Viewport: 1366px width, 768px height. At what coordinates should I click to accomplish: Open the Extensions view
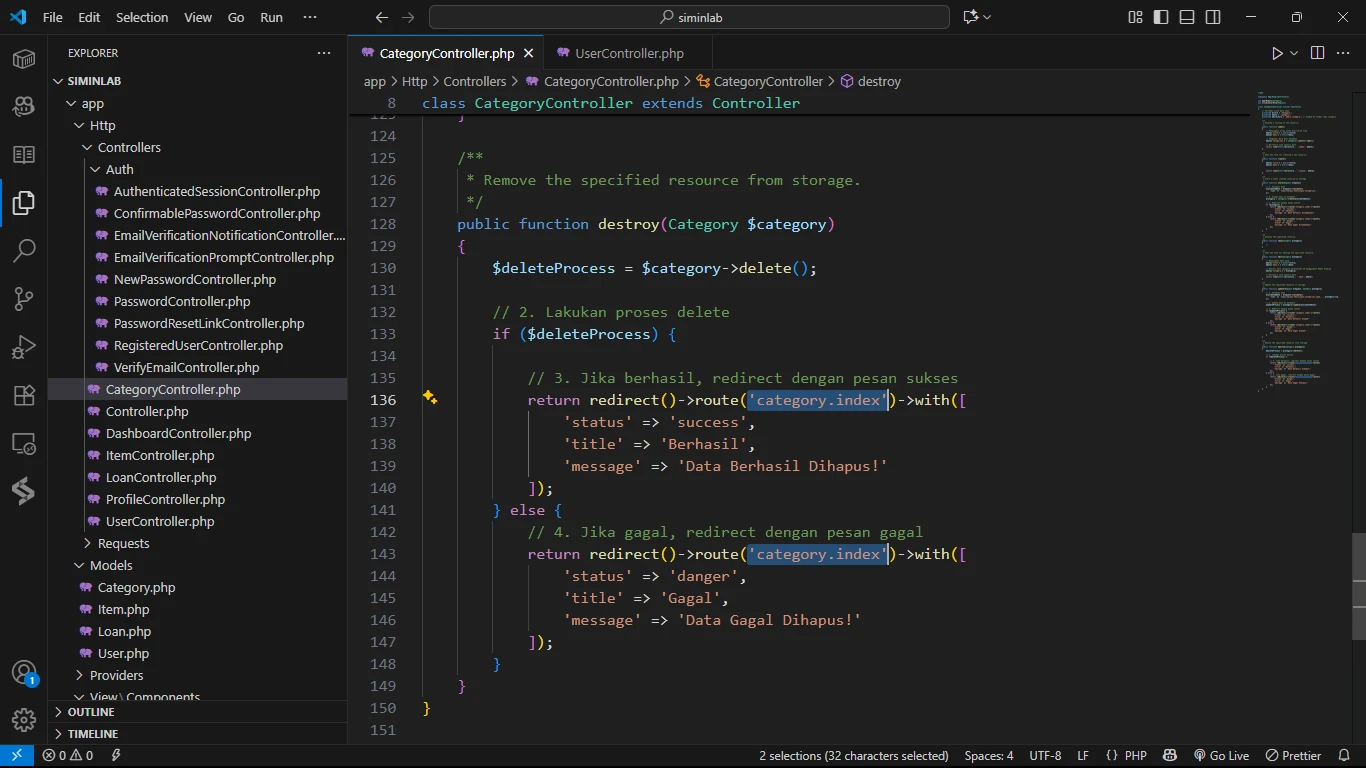(x=24, y=395)
